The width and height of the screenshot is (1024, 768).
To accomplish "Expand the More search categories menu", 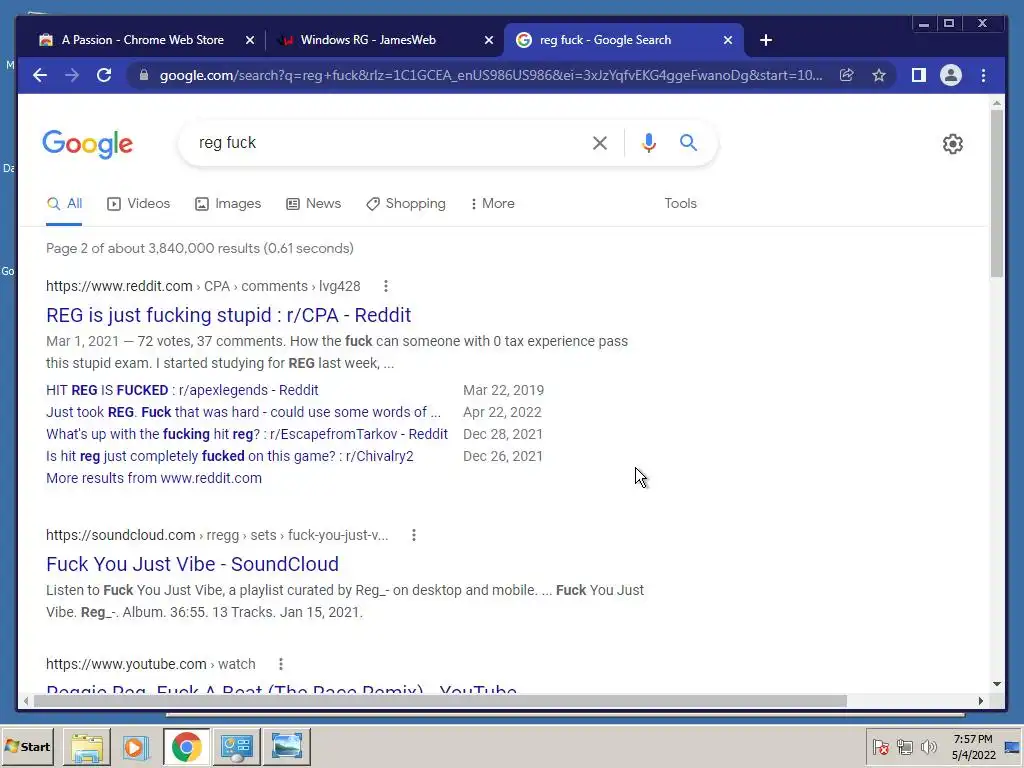I will tap(492, 204).
